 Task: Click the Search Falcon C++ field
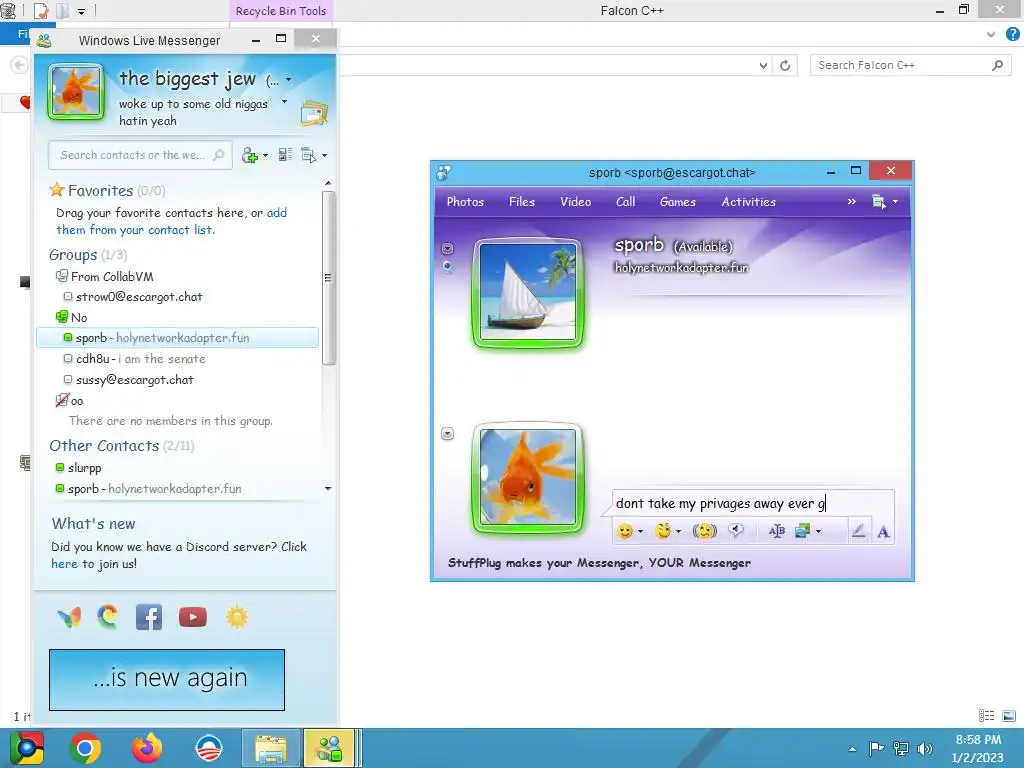coord(910,65)
